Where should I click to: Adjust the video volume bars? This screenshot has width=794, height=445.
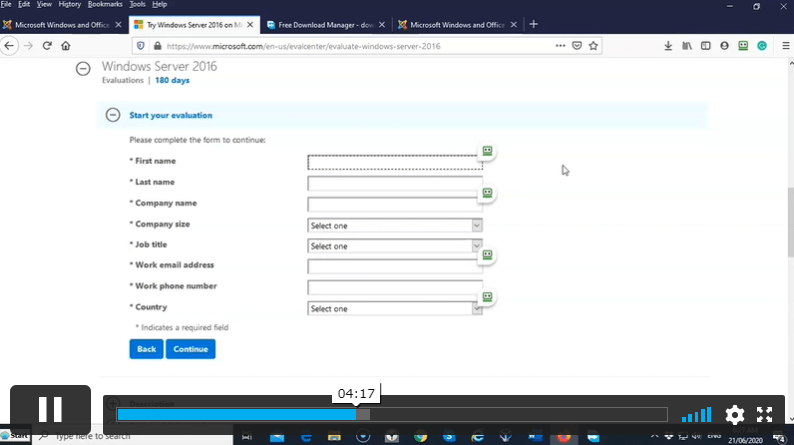(x=697, y=415)
